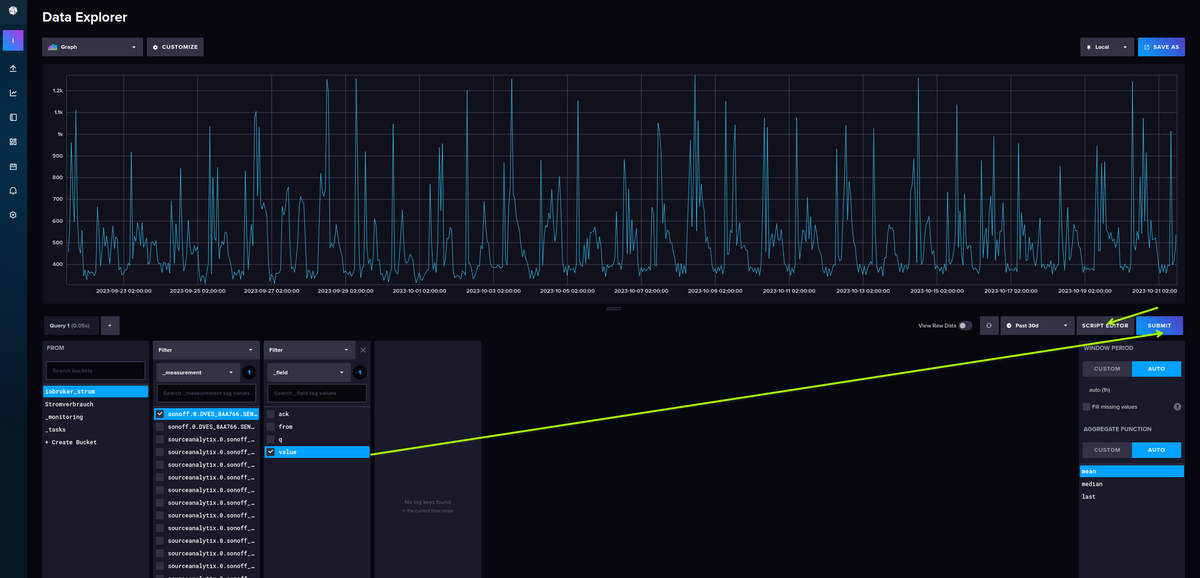Image resolution: width=1200 pixels, height=578 pixels.
Task: Click the refresh icon beside the time range
Action: pyautogui.click(x=988, y=326)
